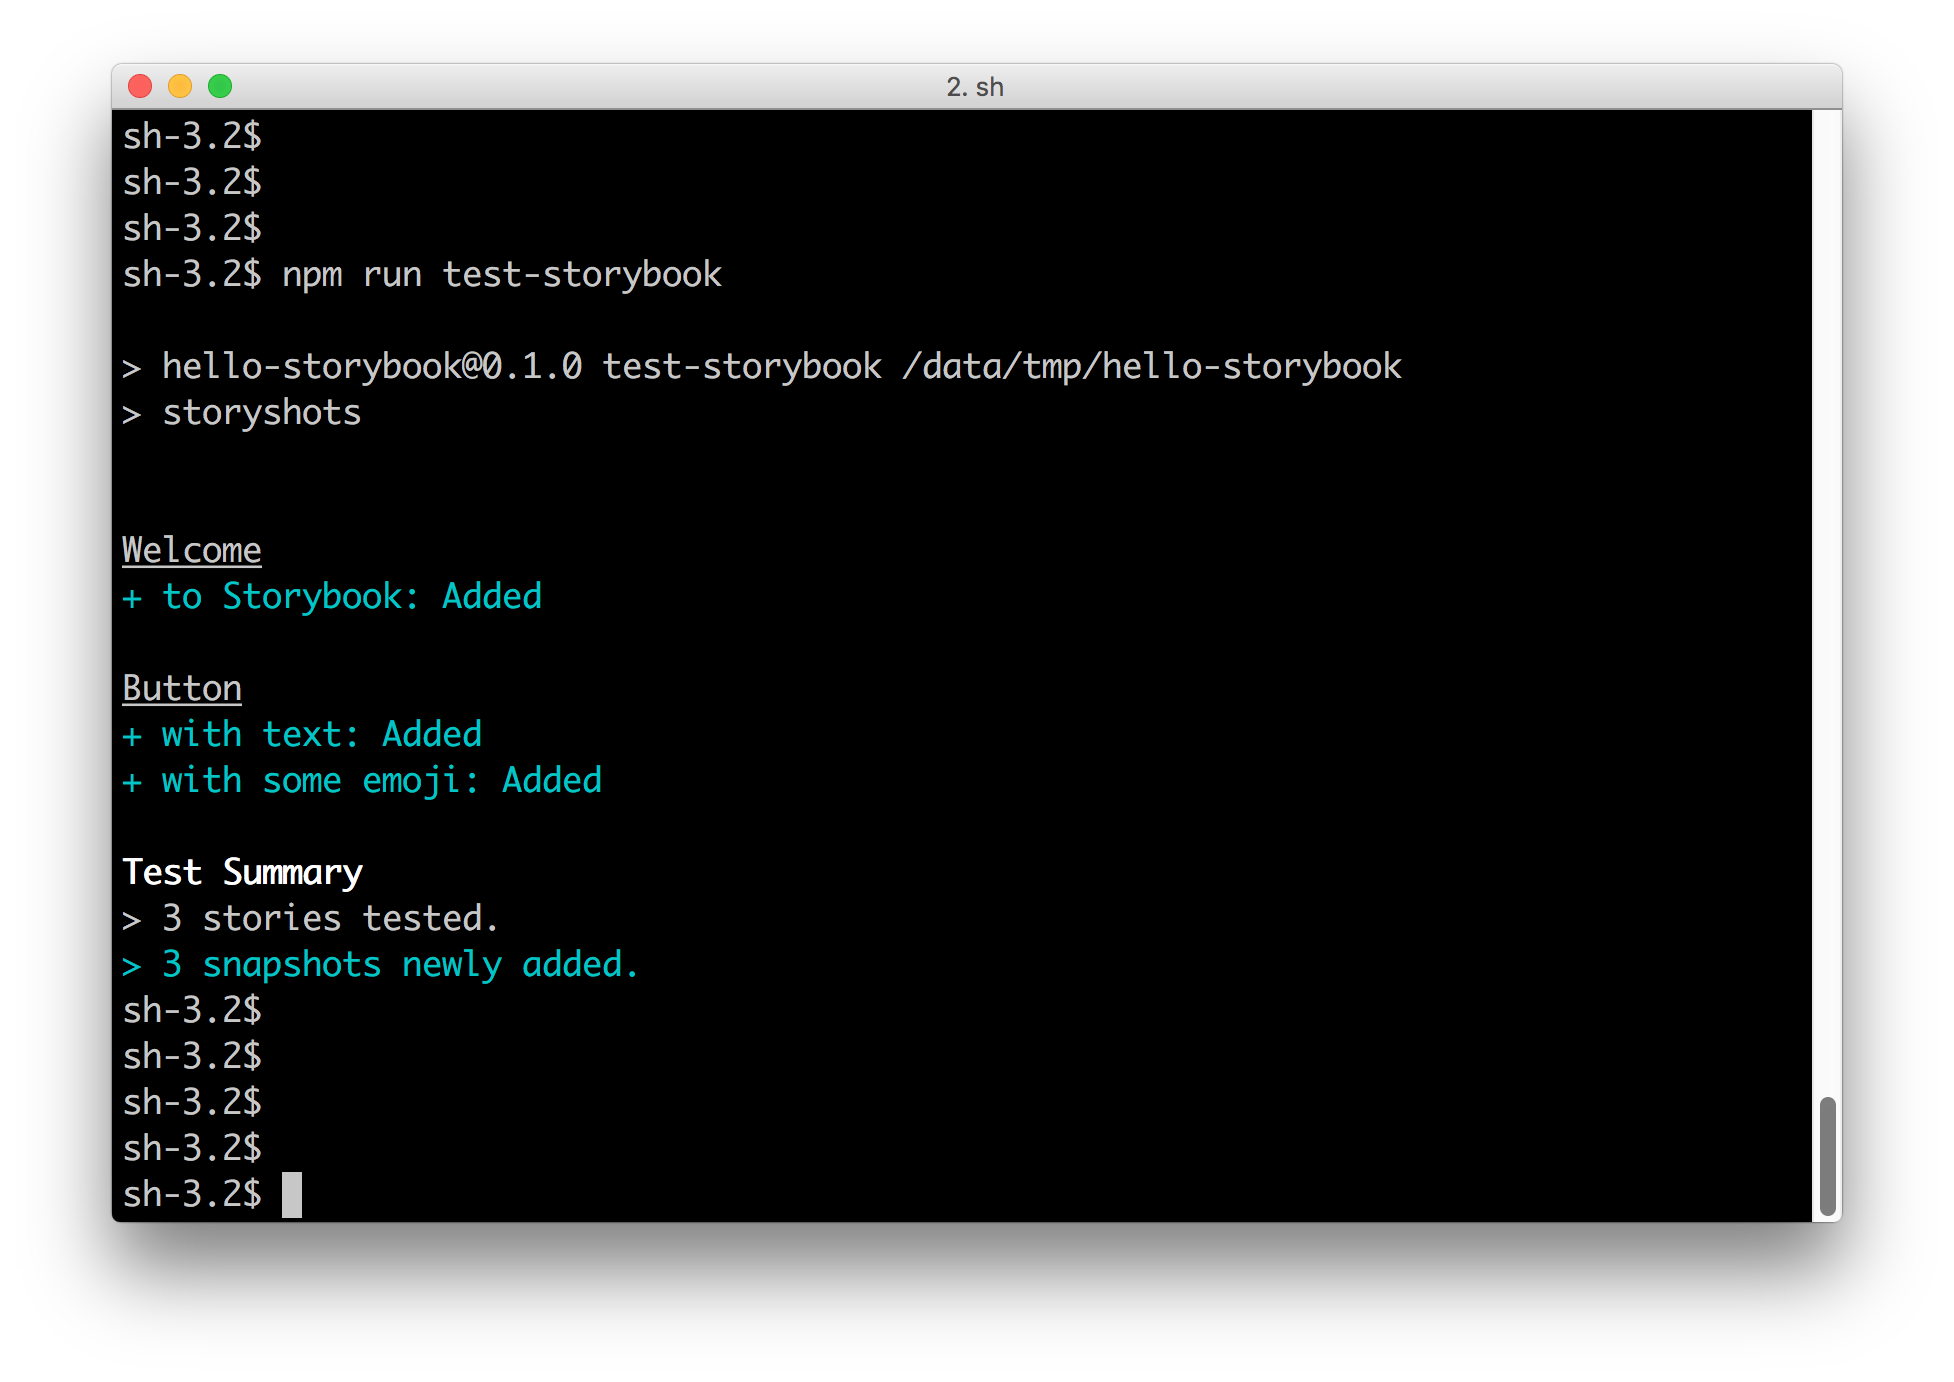This screenshot has width=1954, height=1382.
Task: Click the '2. sh' window title
Action: [x=975, y=87]
